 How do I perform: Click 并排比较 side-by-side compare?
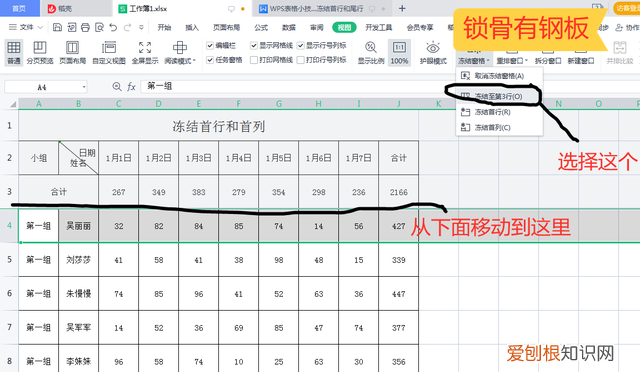(620, 53)
